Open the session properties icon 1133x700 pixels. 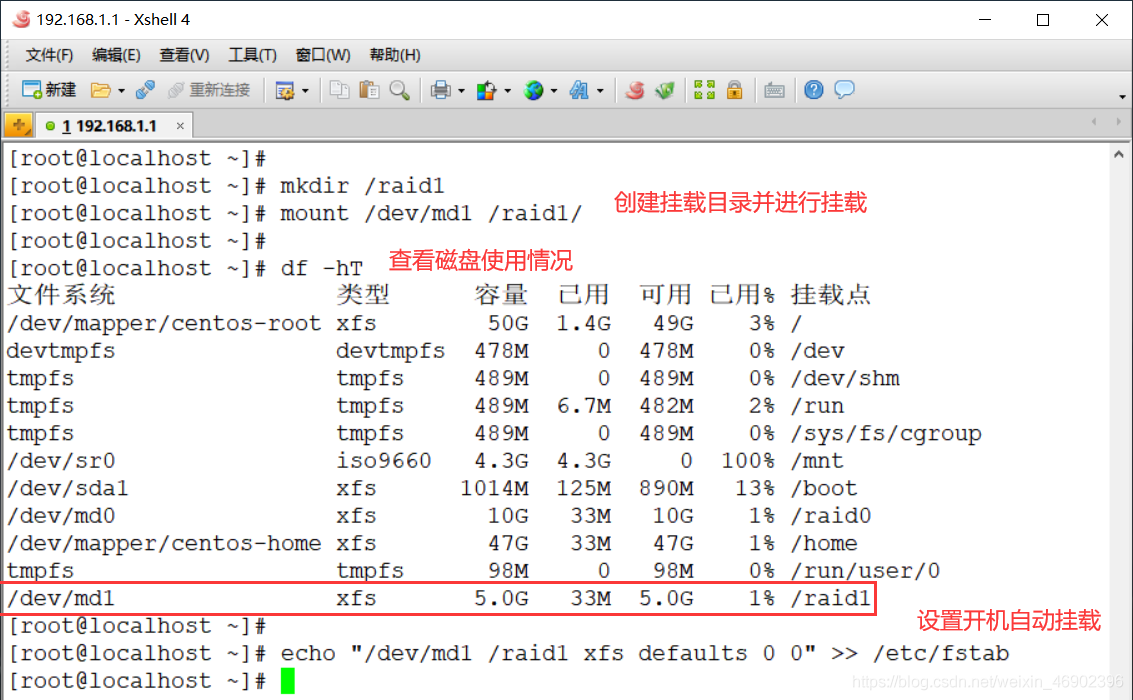click(x=285, y=90)
